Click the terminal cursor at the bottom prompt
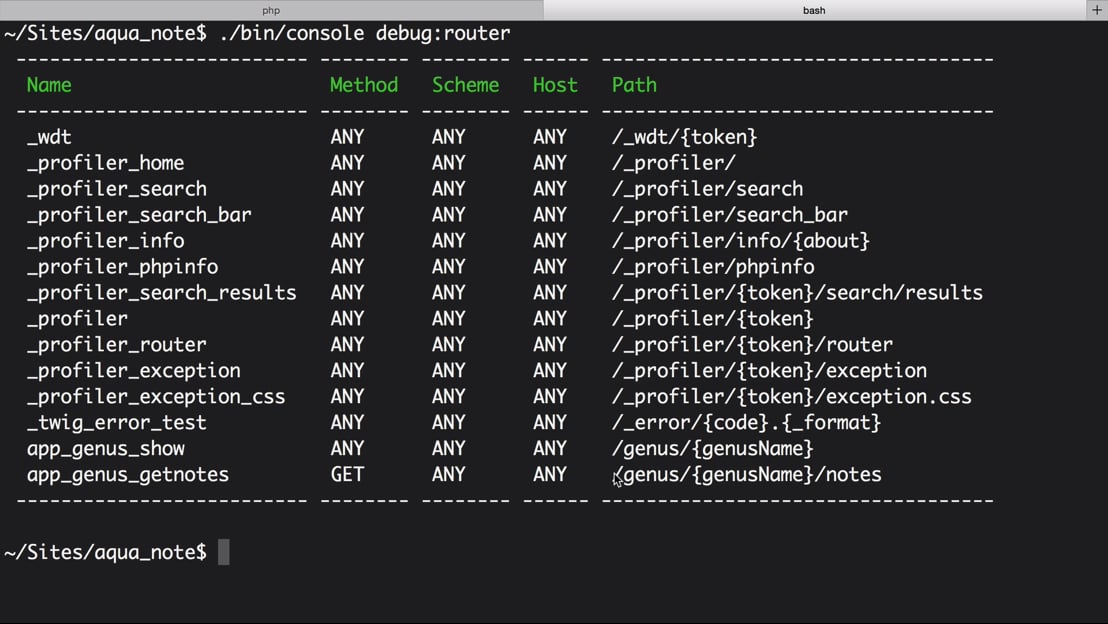1108x624 pixels. (223, 552)
